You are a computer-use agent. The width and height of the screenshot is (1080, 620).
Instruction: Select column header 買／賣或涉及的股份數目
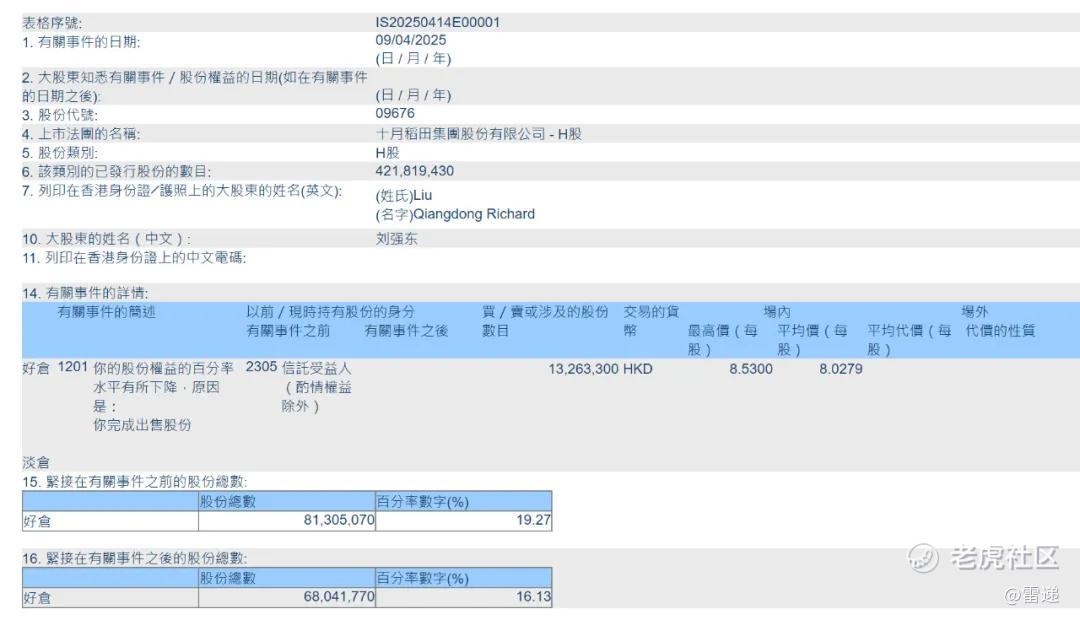[545, 321]
